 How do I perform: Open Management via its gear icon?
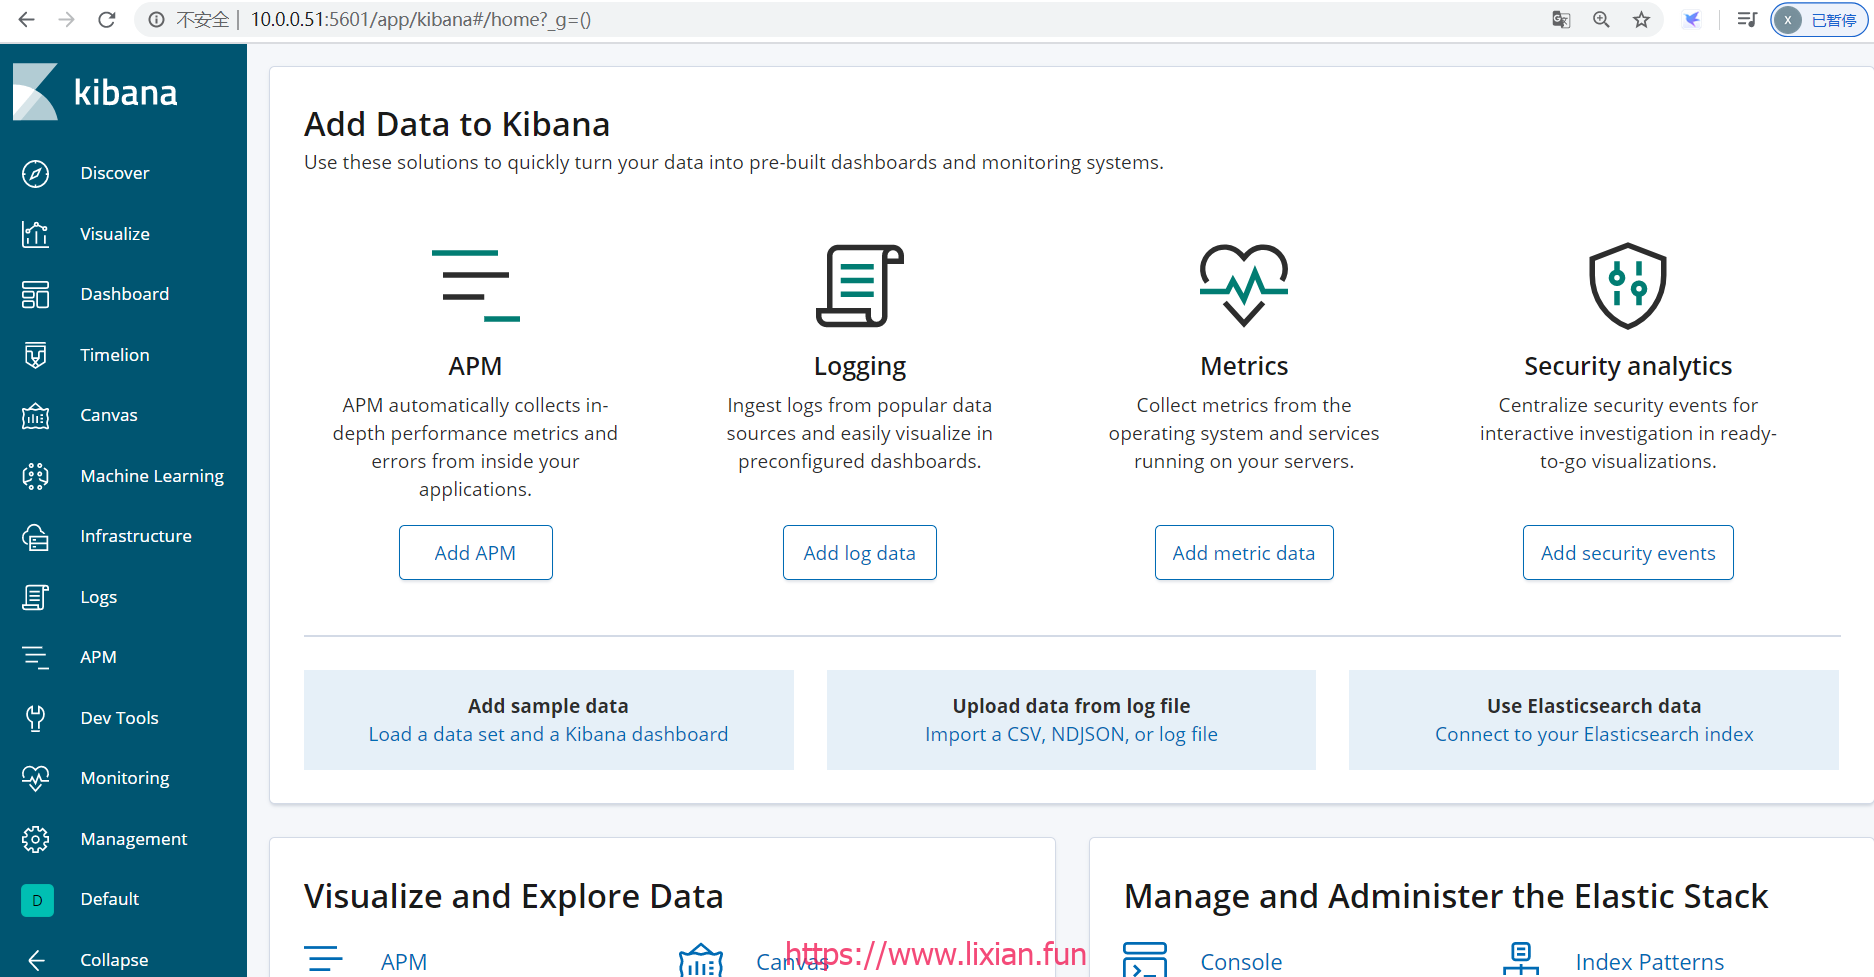tap(35, 839)
